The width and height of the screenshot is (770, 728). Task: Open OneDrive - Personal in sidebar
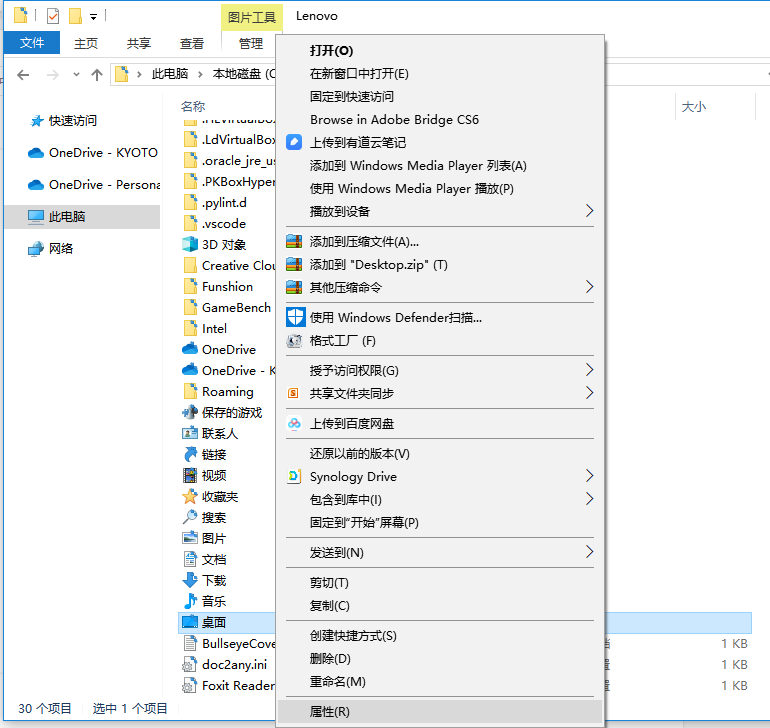(x=93, y=185)
